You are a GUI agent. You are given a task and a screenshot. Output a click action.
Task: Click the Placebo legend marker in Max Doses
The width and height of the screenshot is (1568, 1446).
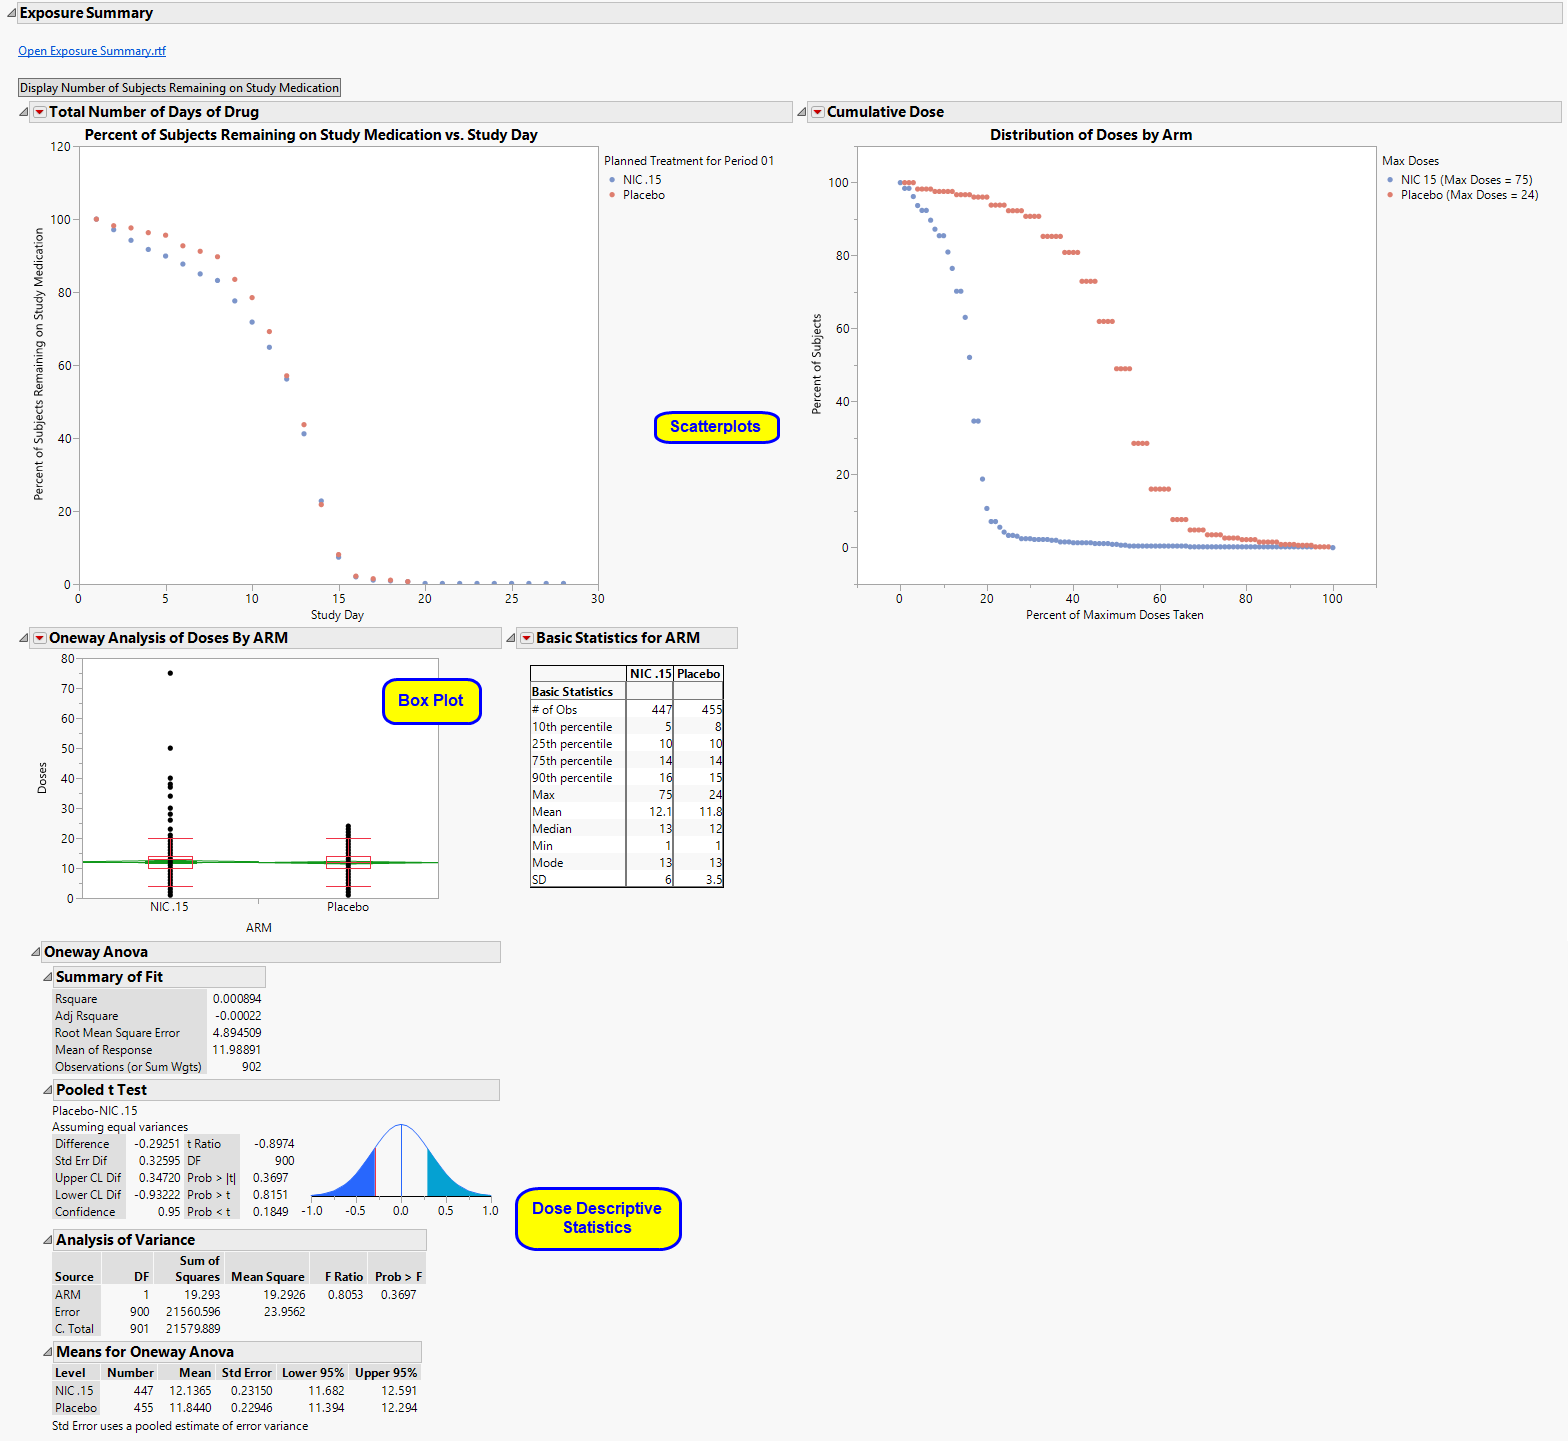1390,195
